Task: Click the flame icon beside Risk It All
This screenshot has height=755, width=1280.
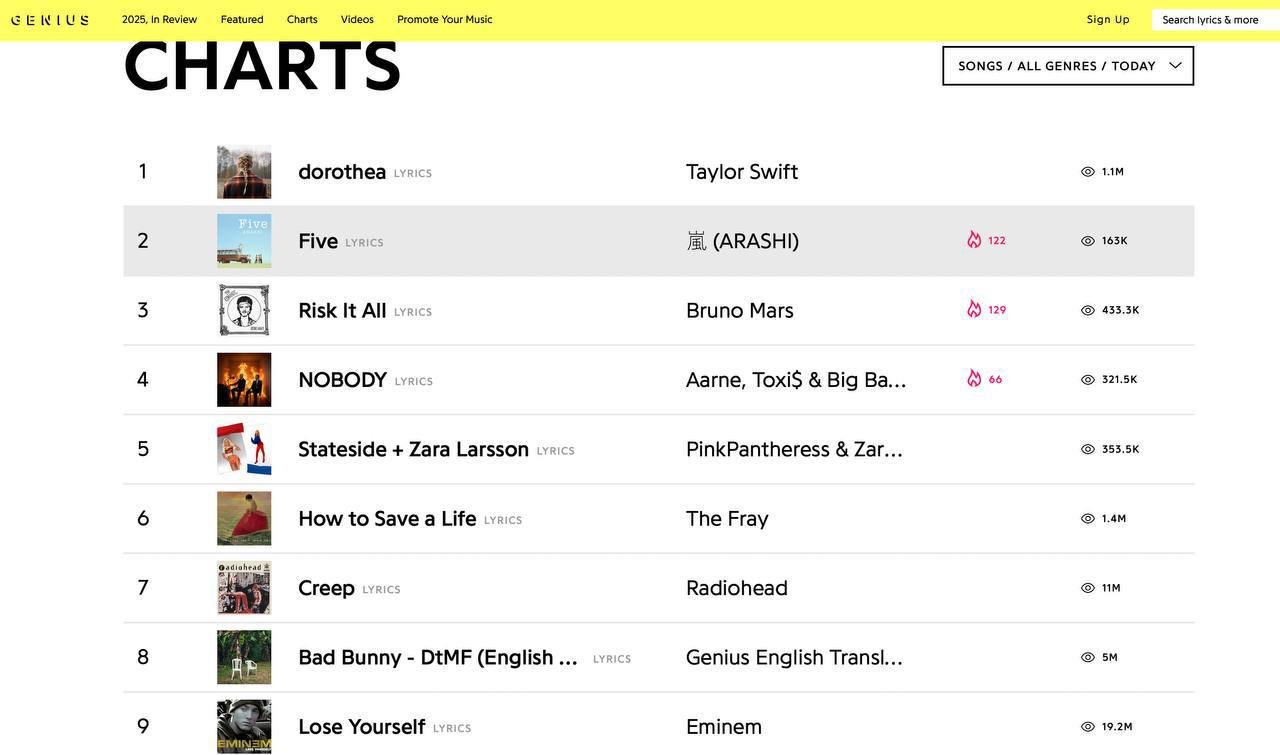Action: tap(974, 309)
